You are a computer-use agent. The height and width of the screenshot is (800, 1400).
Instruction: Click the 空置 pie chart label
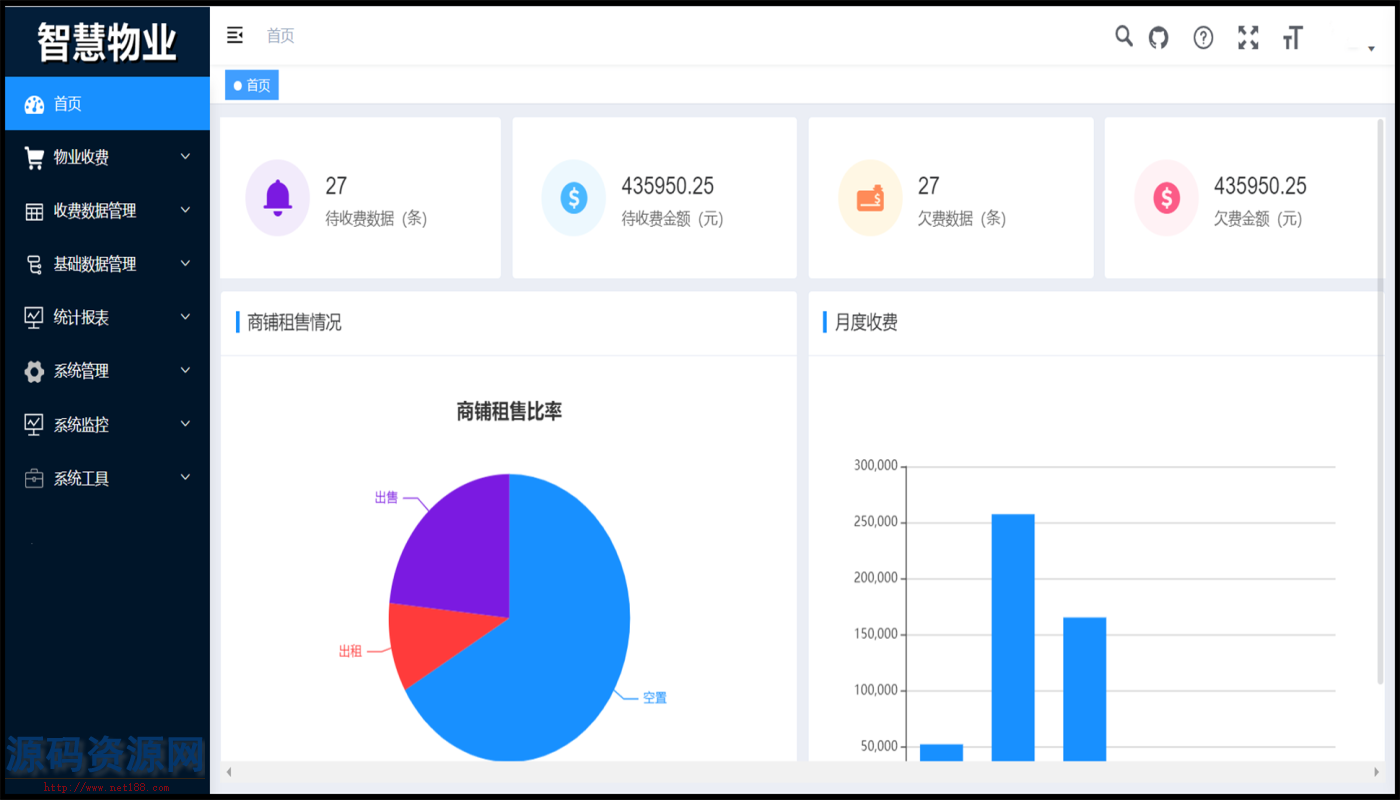(x=655, y=698)
